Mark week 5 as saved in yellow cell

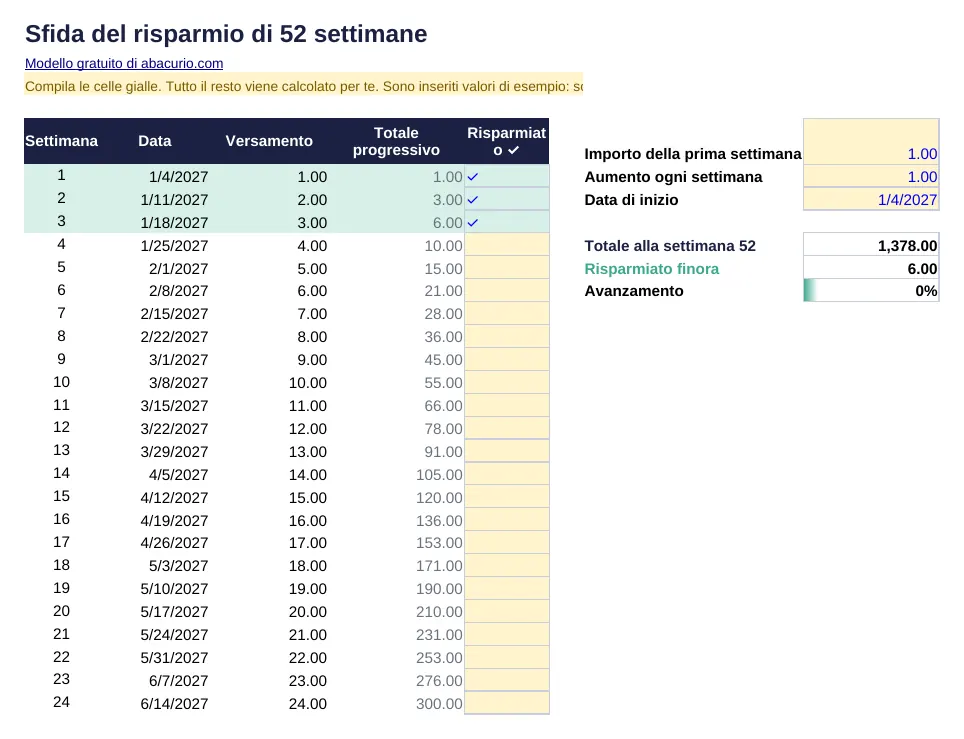click(507, 268)
